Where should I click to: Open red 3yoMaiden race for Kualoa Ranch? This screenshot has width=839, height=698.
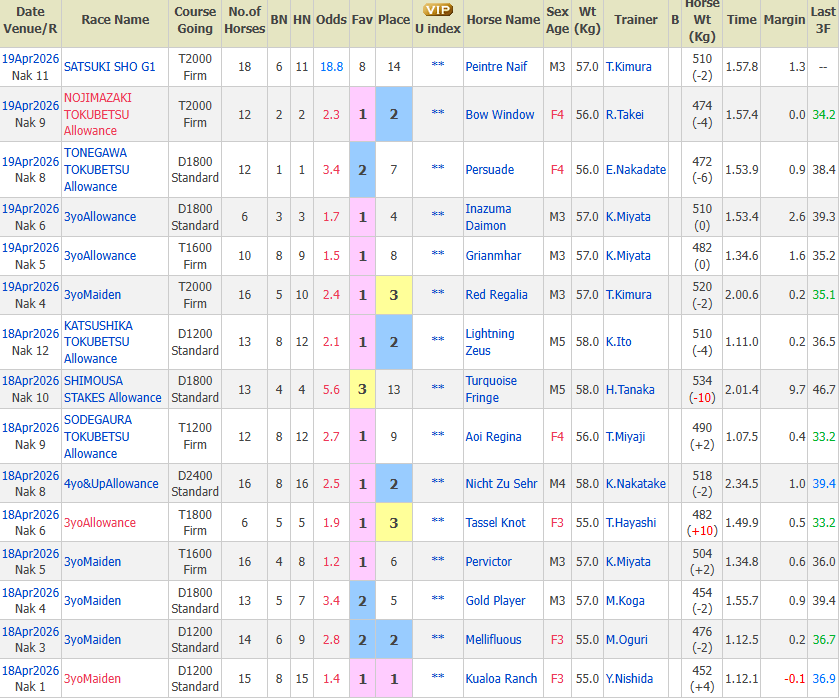point(93,679)
